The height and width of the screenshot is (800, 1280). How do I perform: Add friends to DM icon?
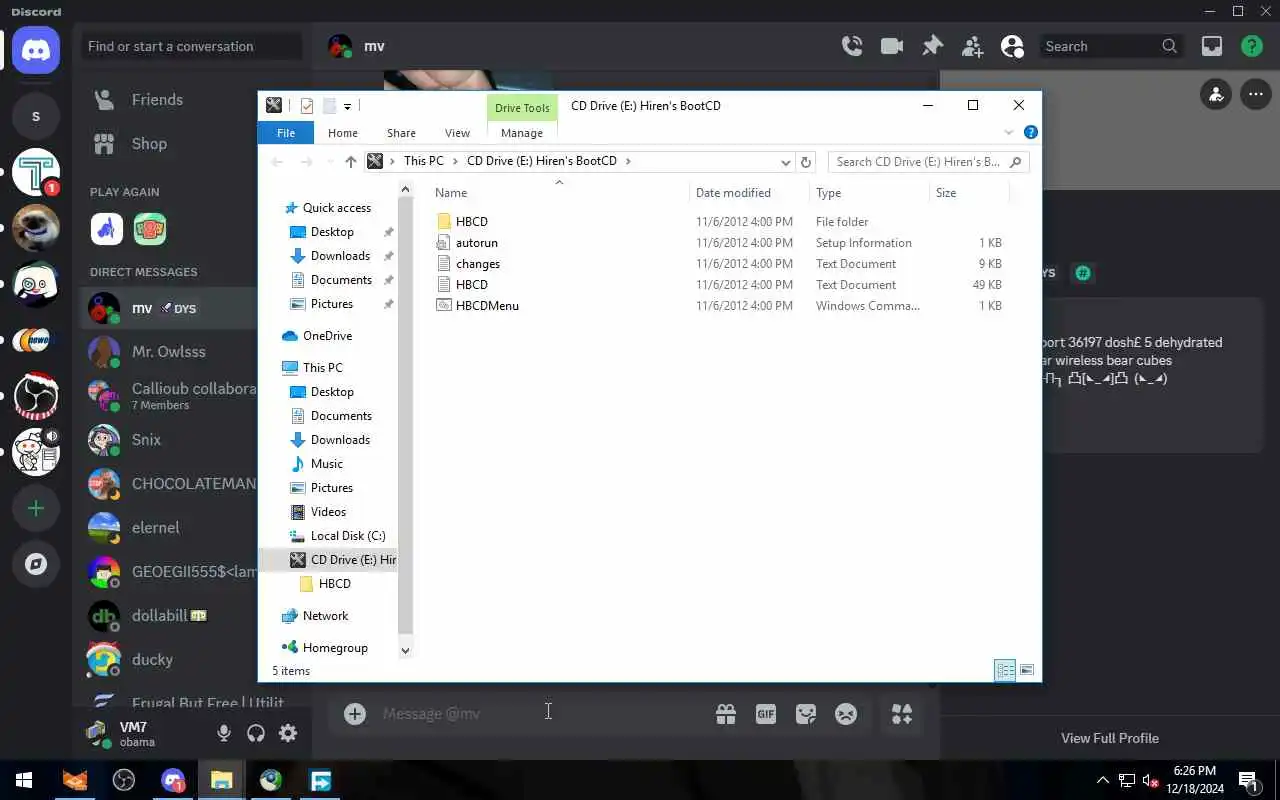coord(972,46)
